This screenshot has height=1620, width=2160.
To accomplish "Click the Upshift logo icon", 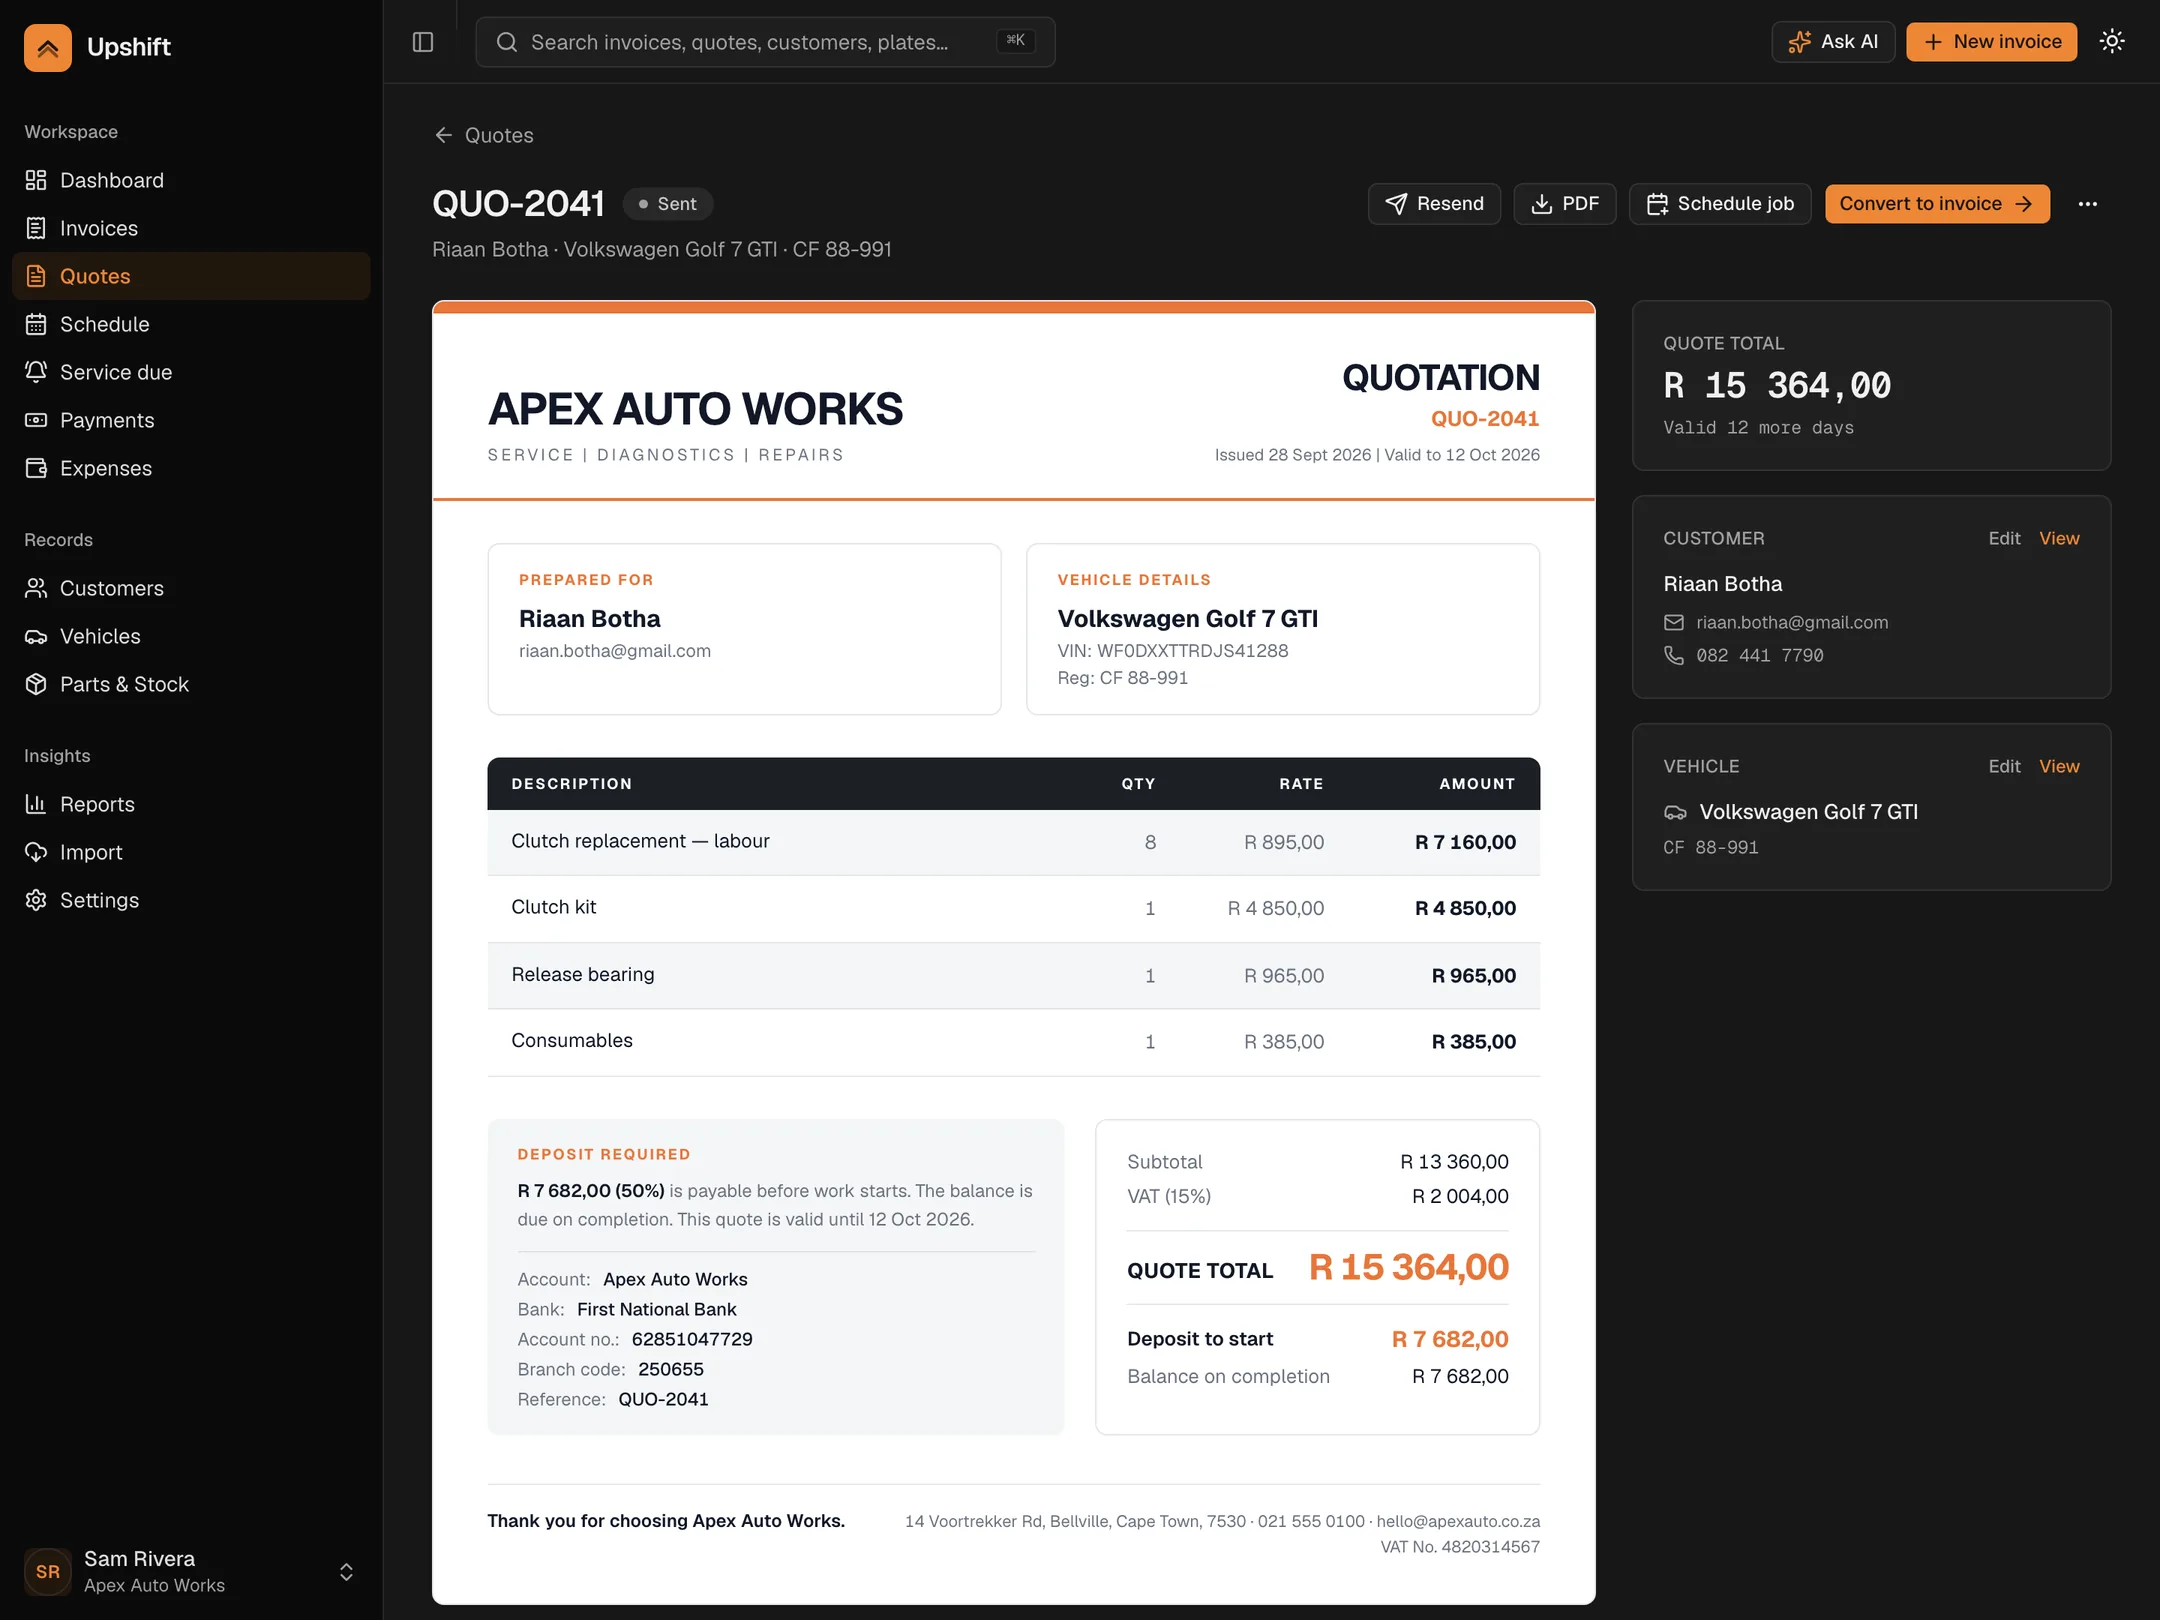I will [48, 47].
